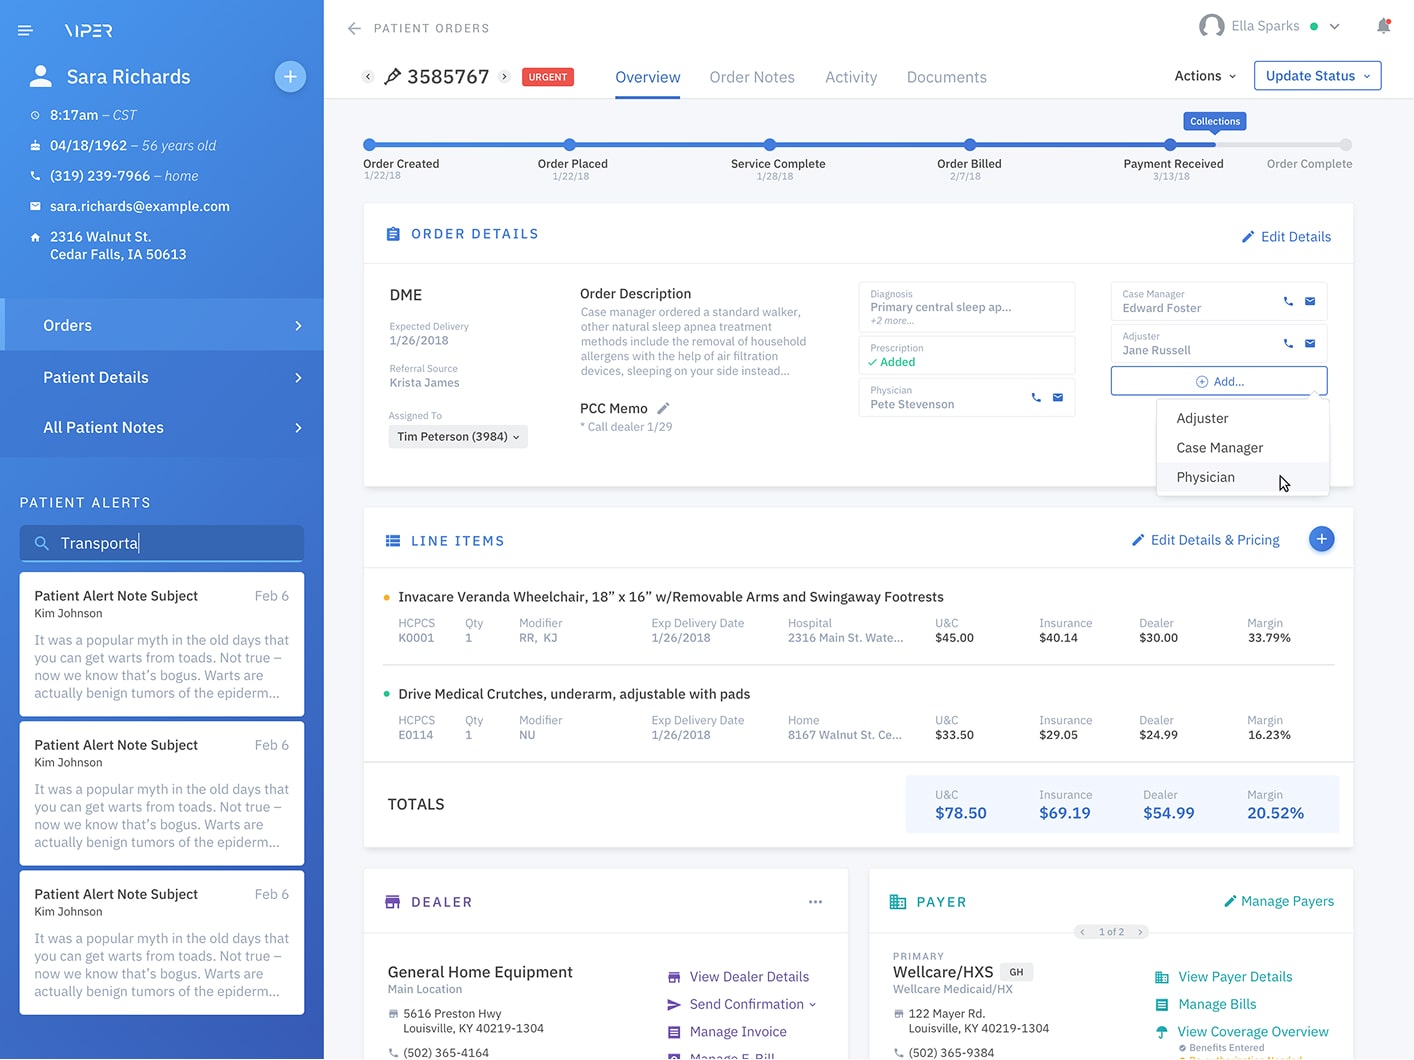
Task: Open Ella Sparks user menu
Action: click(1270, 26)
